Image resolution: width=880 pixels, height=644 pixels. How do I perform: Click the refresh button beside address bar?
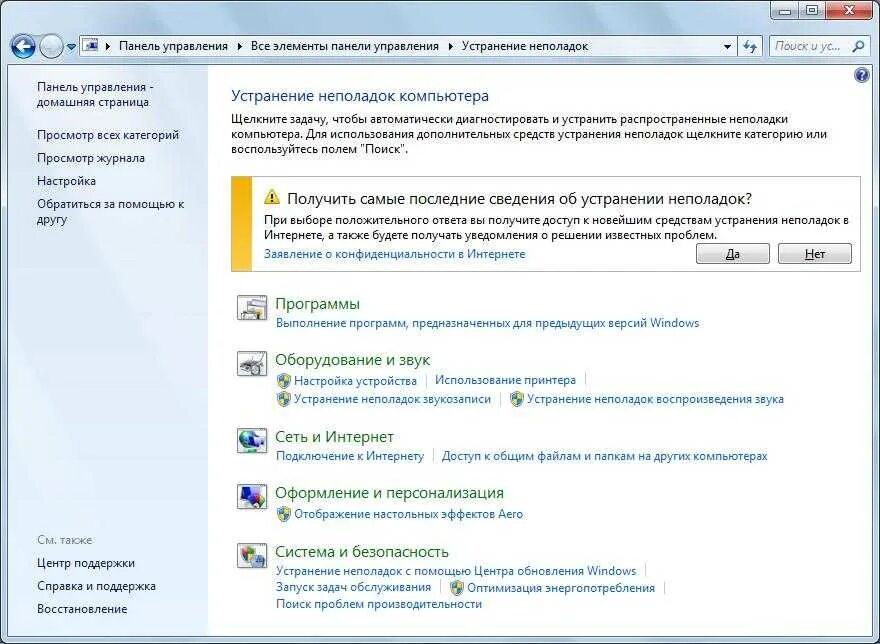pyautogui.click(x=750, y=47)
